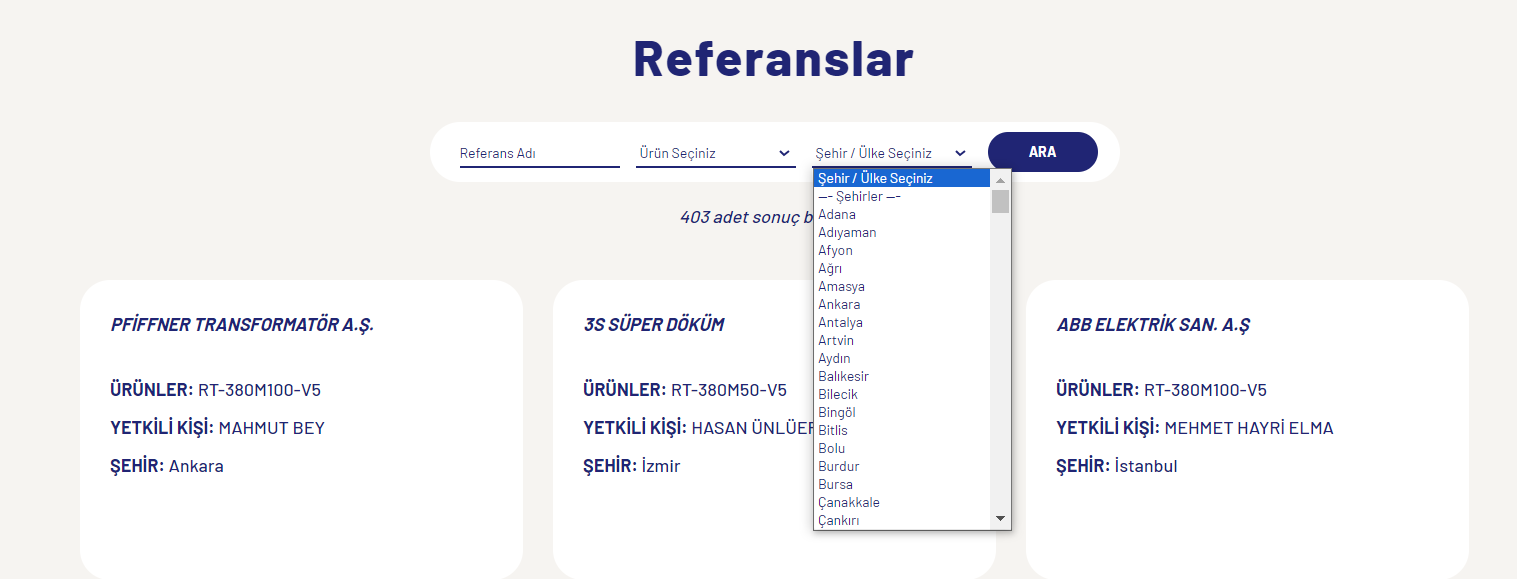Select Adana from the city list

[902, 214]
